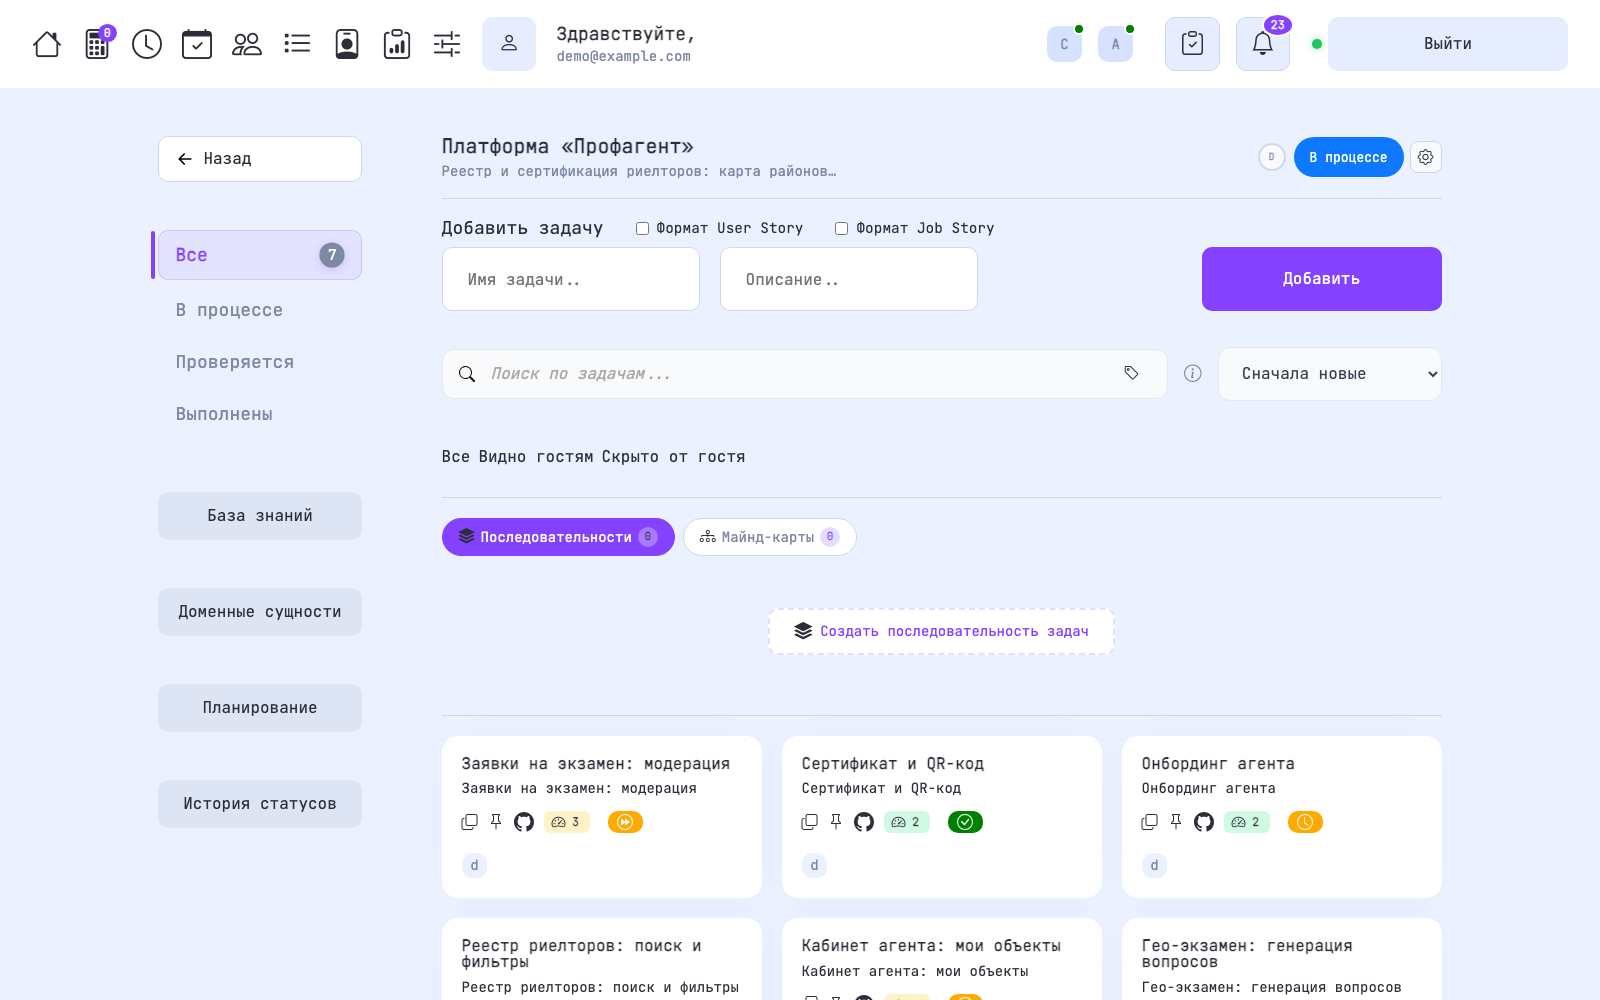Viewport: 1600px width, 1000px height.
Task: Enable Формат Job Story checkbox
Action: click(842, 228)
